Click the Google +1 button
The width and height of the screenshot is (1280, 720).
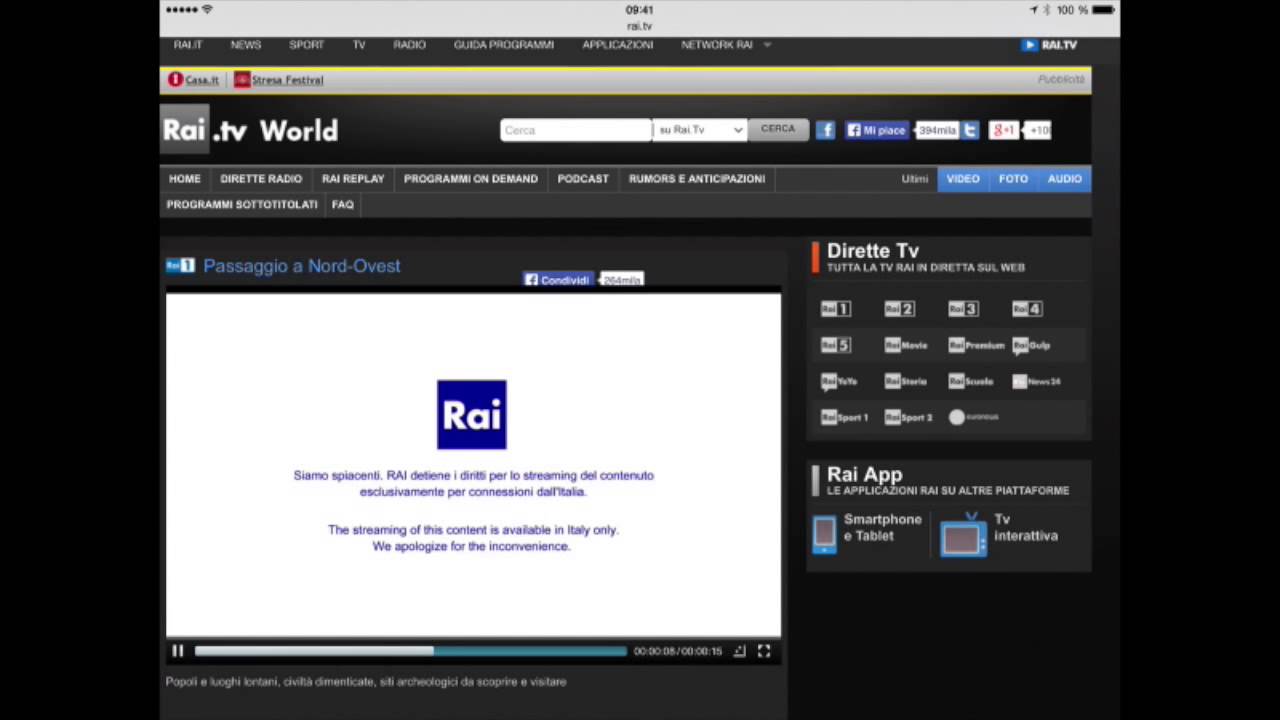1003,130
